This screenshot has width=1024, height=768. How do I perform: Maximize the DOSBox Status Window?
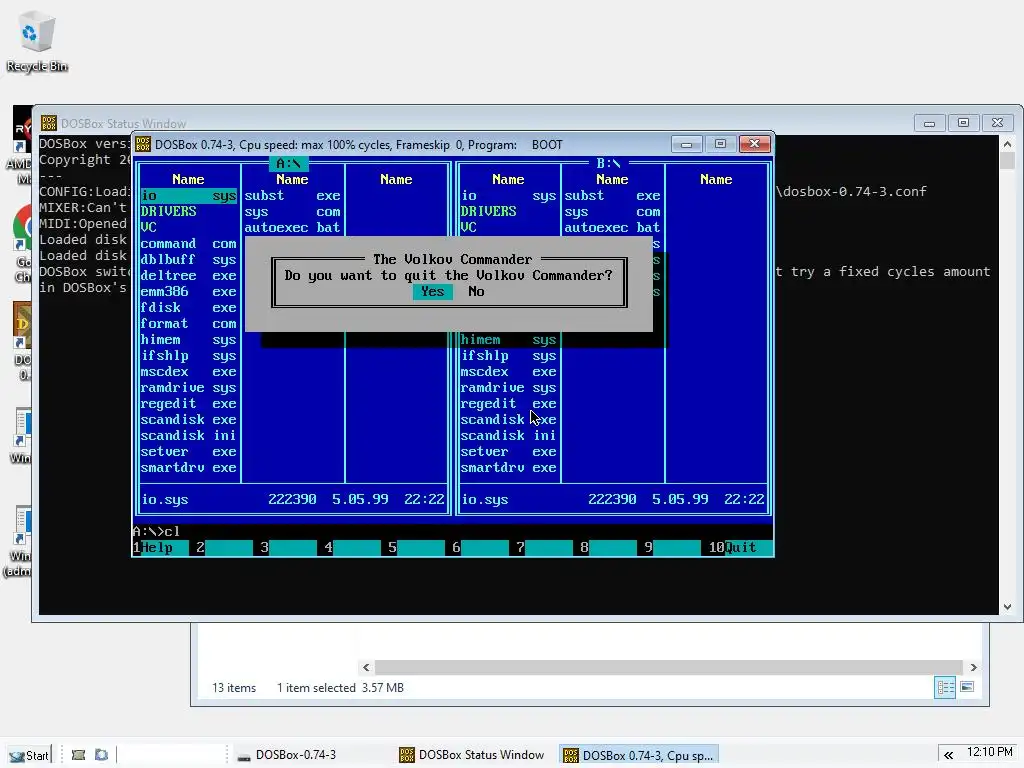(x=963, y=123)
